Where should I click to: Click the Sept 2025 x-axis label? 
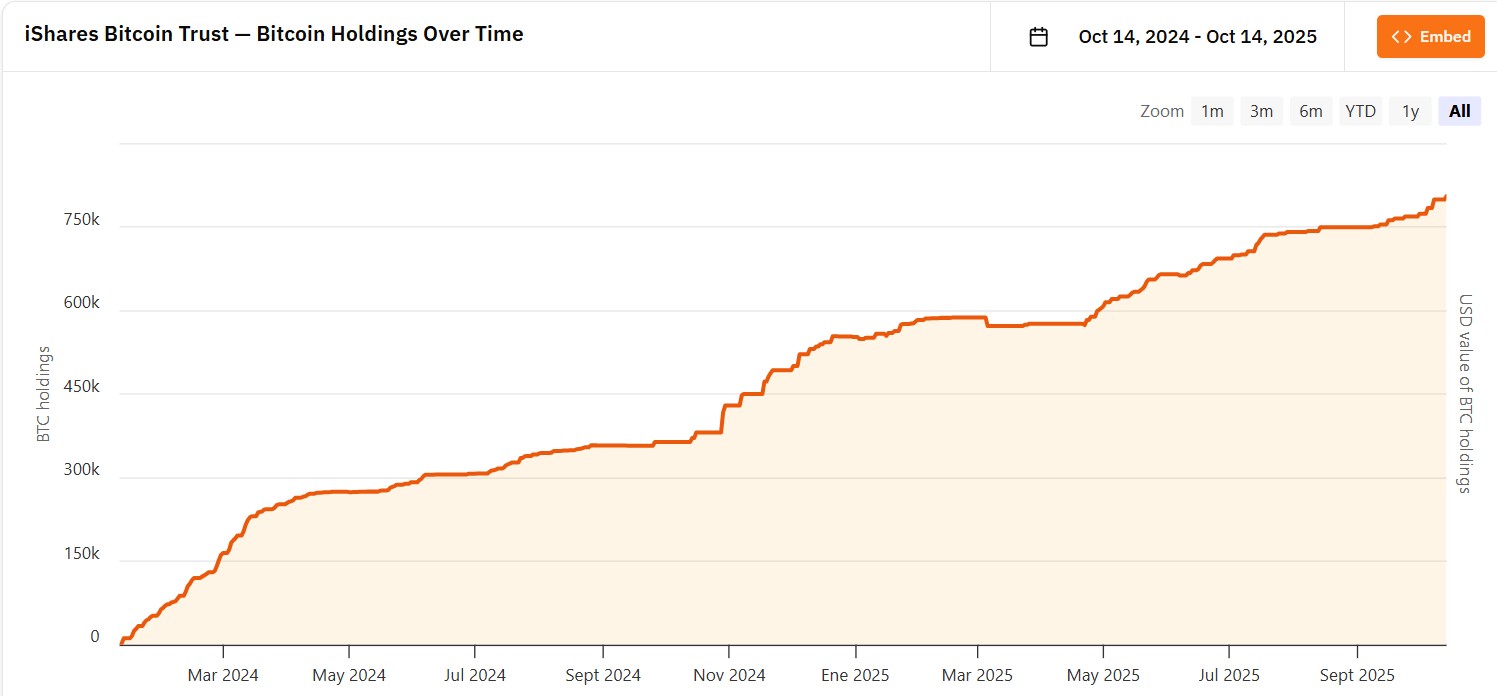(1357, 675)
